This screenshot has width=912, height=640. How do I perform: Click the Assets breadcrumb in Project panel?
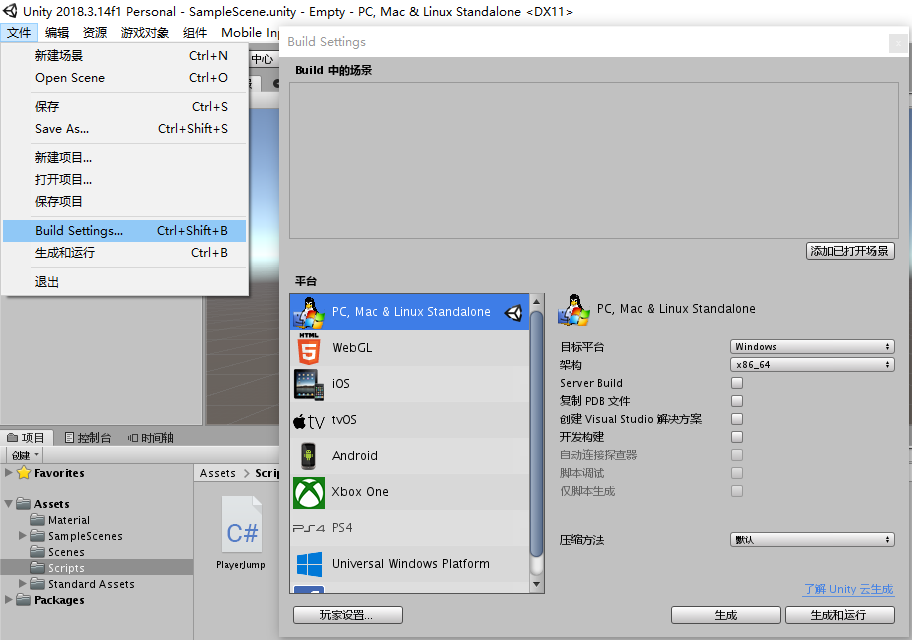pyautogui.click(x=218, y=474)
